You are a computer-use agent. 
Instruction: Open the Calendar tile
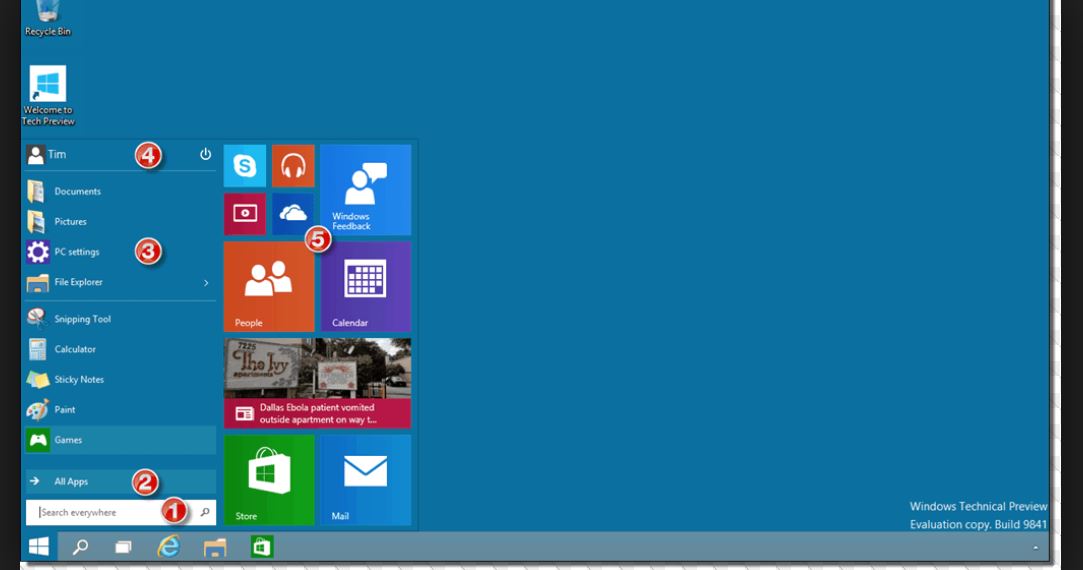(x=365, y=286)
